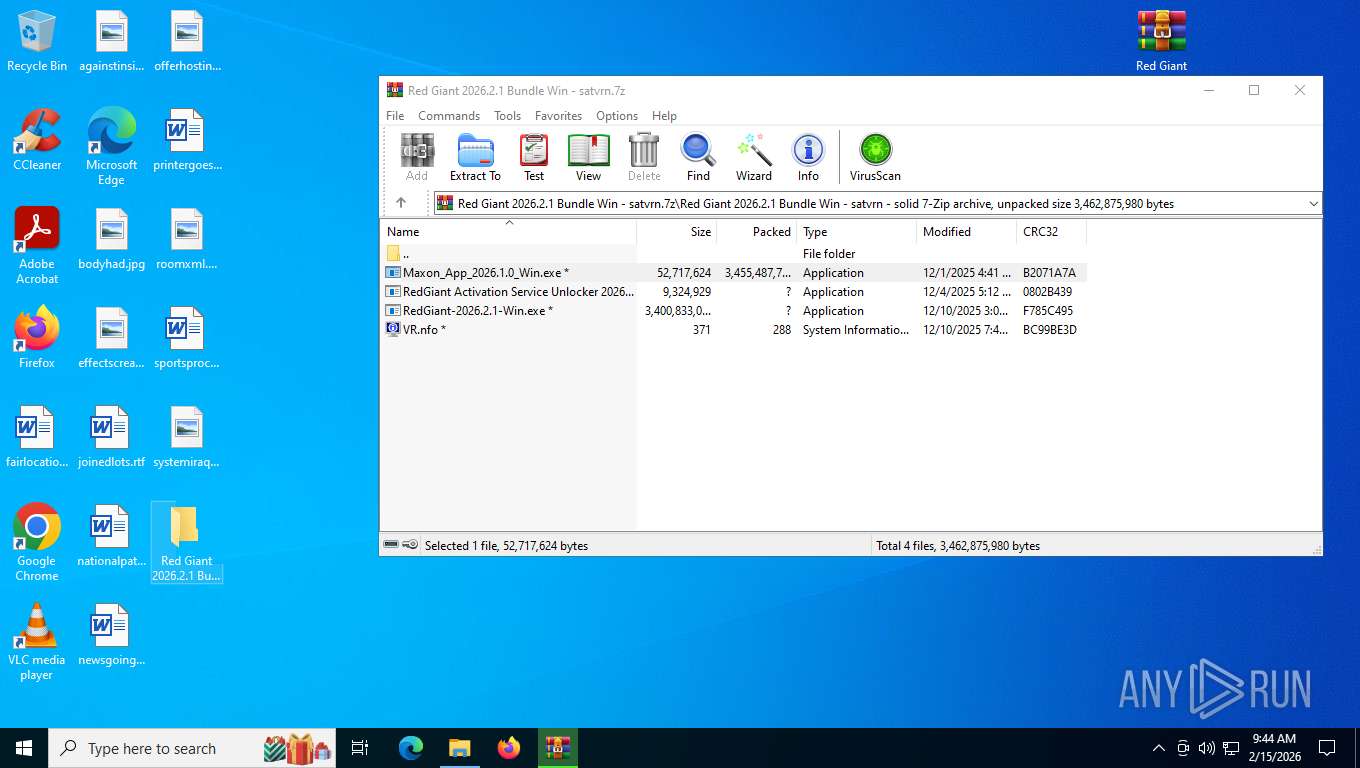Open the volume control tray icon
The width and height of the screenshot is (1360, 768).
click(x=1207, y=748)
